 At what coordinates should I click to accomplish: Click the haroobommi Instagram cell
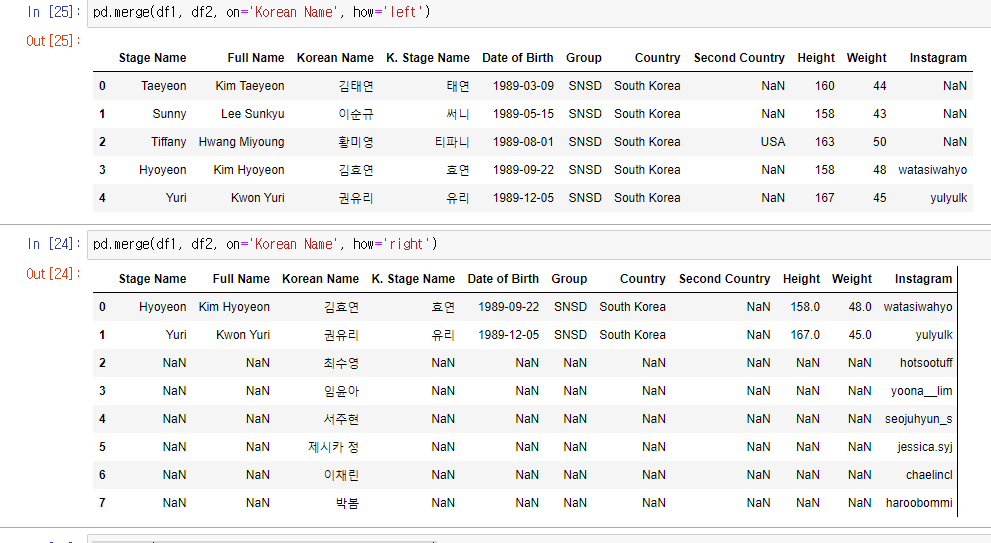point(919,503)
